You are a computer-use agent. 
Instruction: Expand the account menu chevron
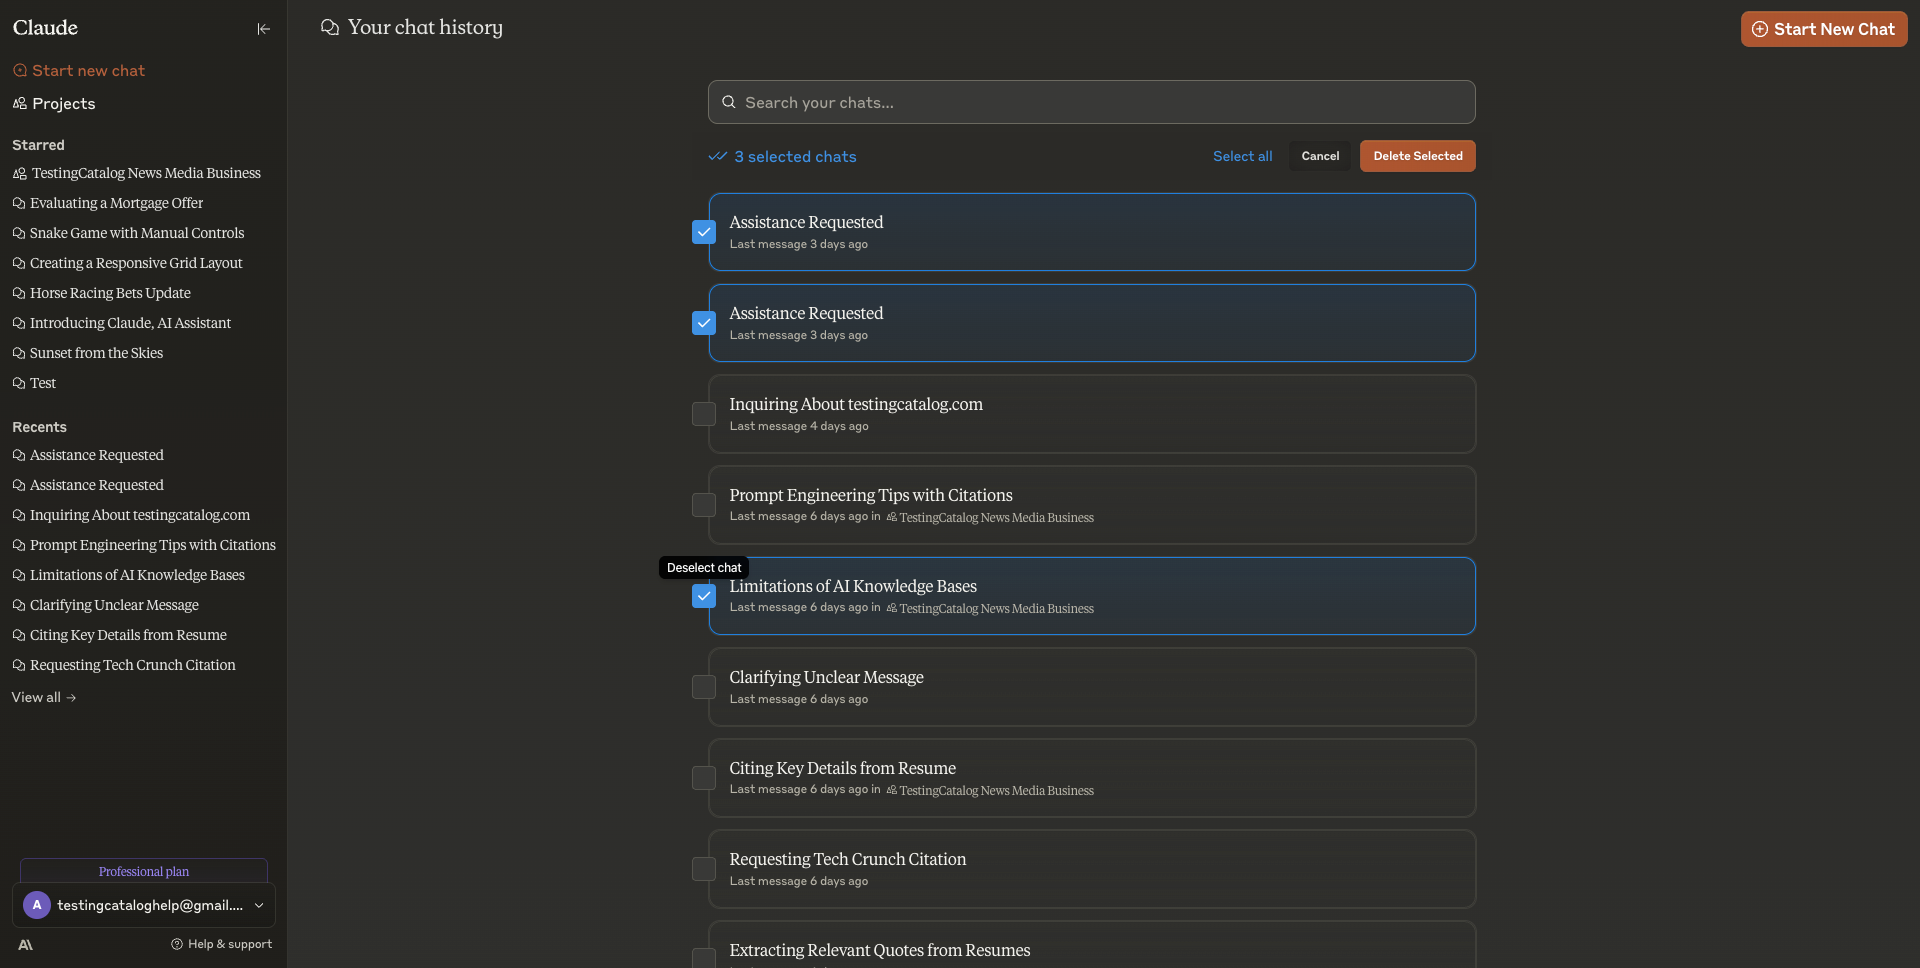tap(259, 905)
